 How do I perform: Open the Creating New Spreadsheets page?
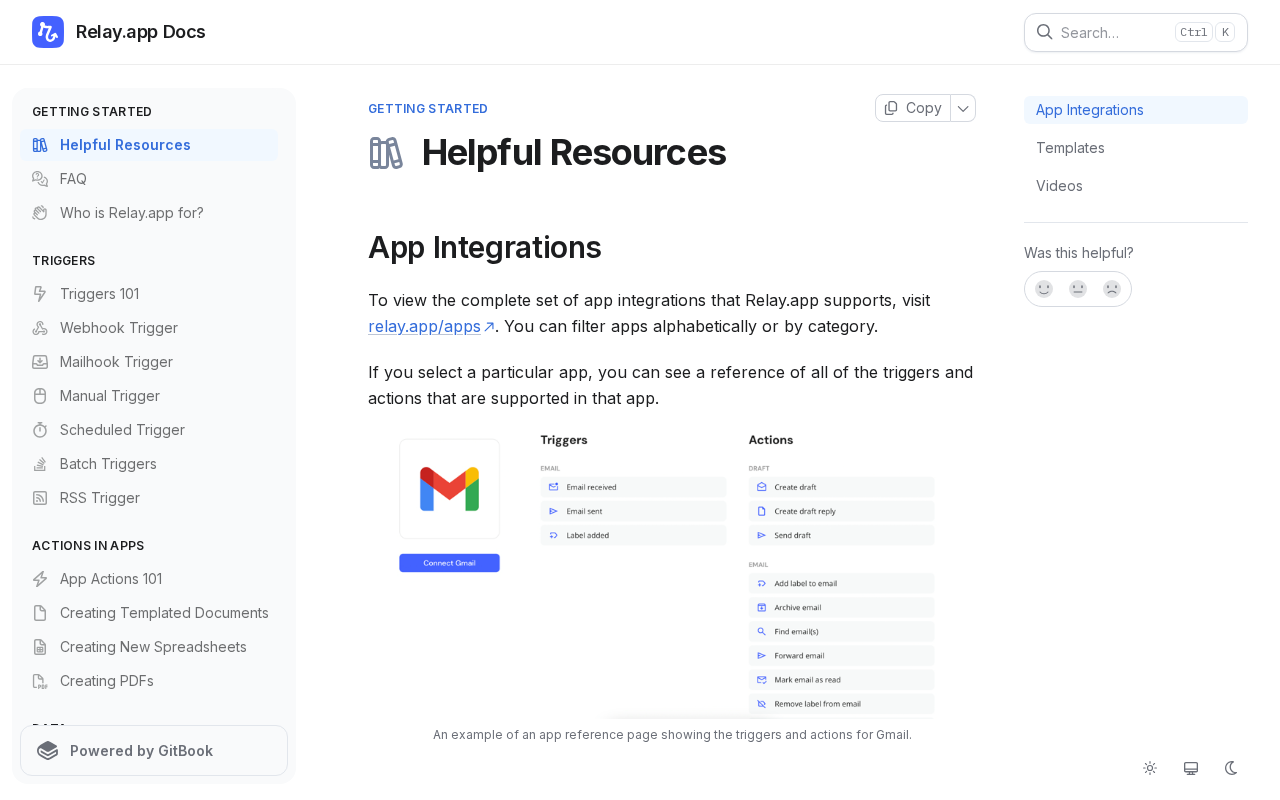pyautogui.click(x=149, y=647)
